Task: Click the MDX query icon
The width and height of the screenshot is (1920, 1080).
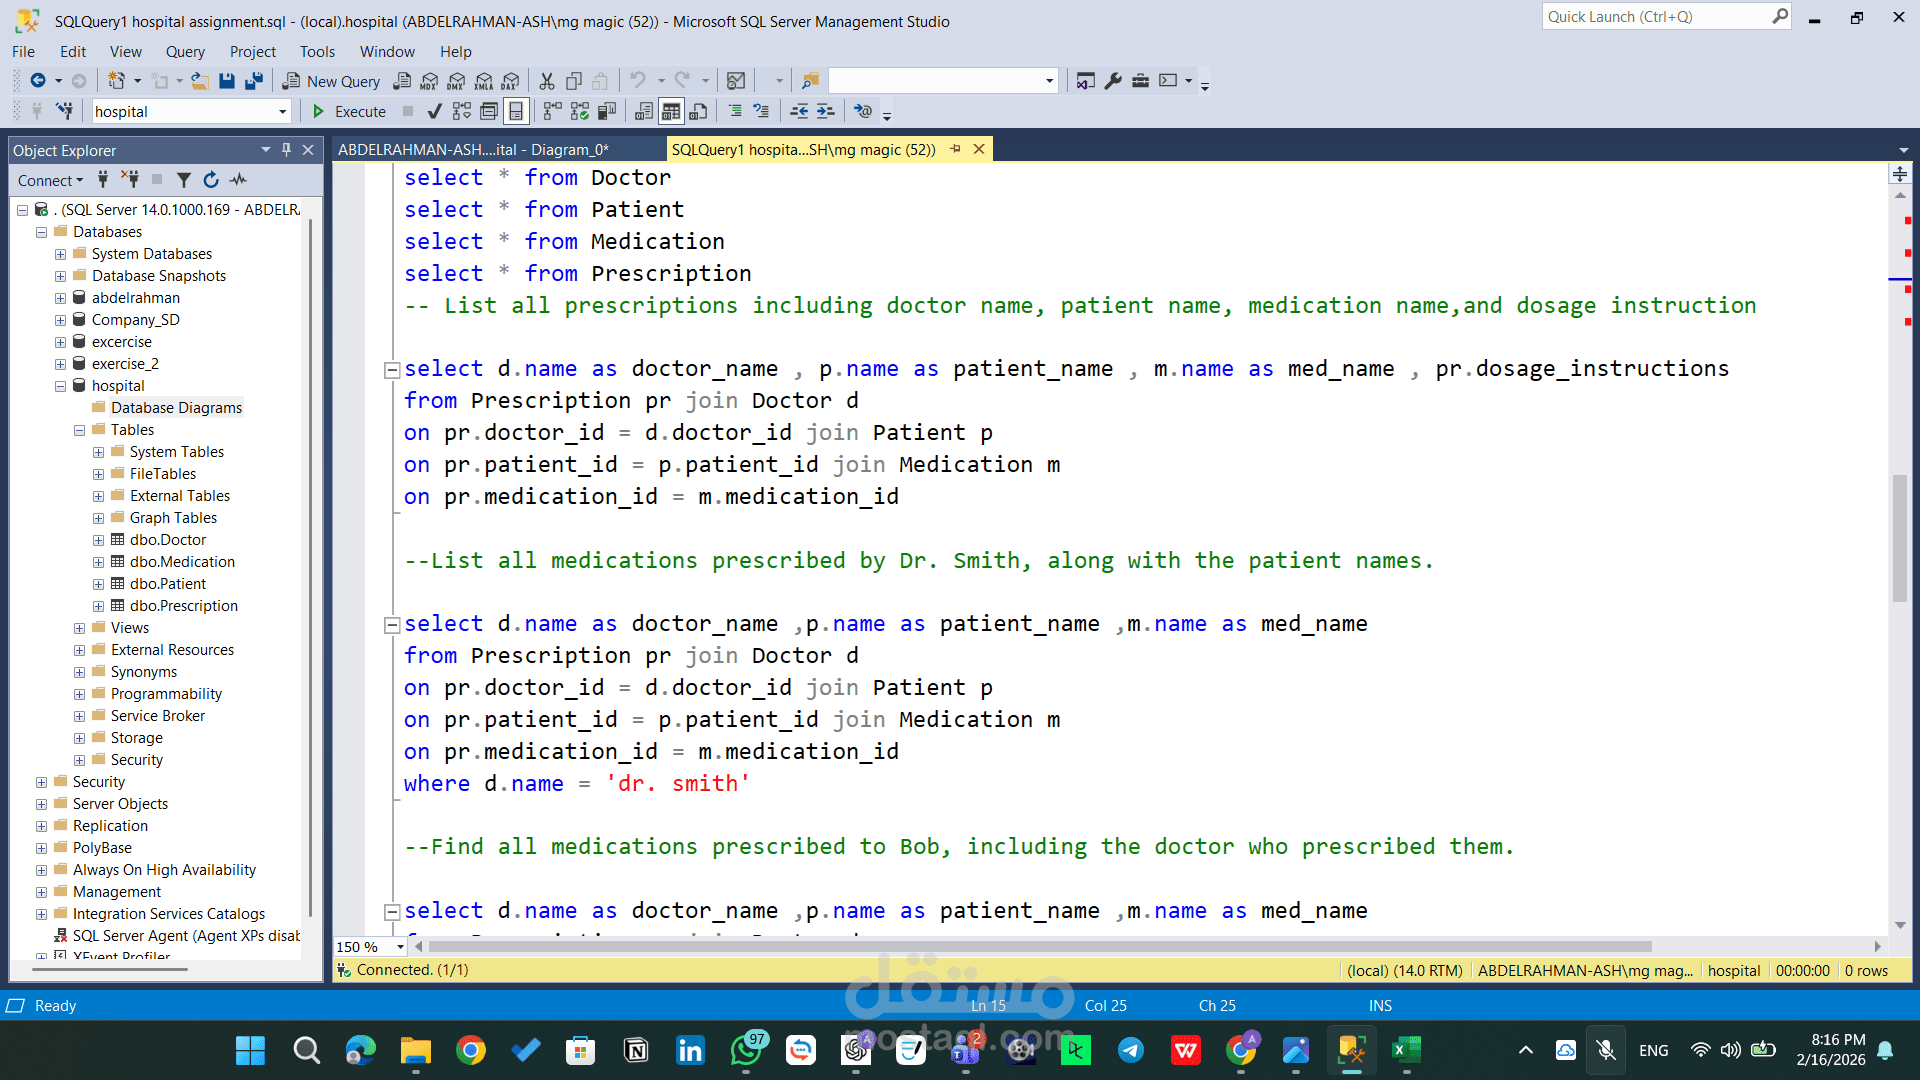Action: 430,81
